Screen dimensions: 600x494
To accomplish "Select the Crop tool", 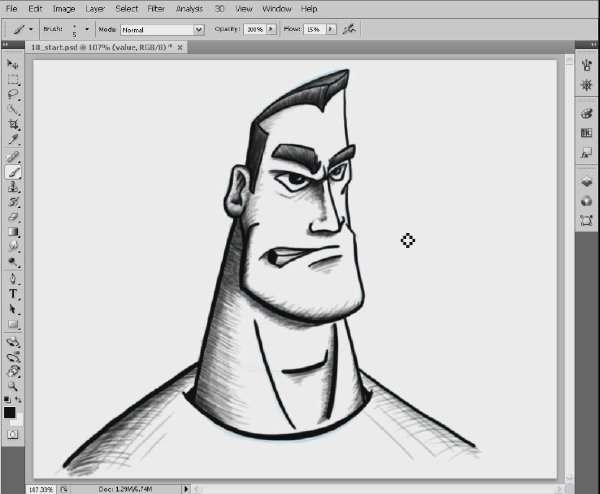I will click(13, 124).
